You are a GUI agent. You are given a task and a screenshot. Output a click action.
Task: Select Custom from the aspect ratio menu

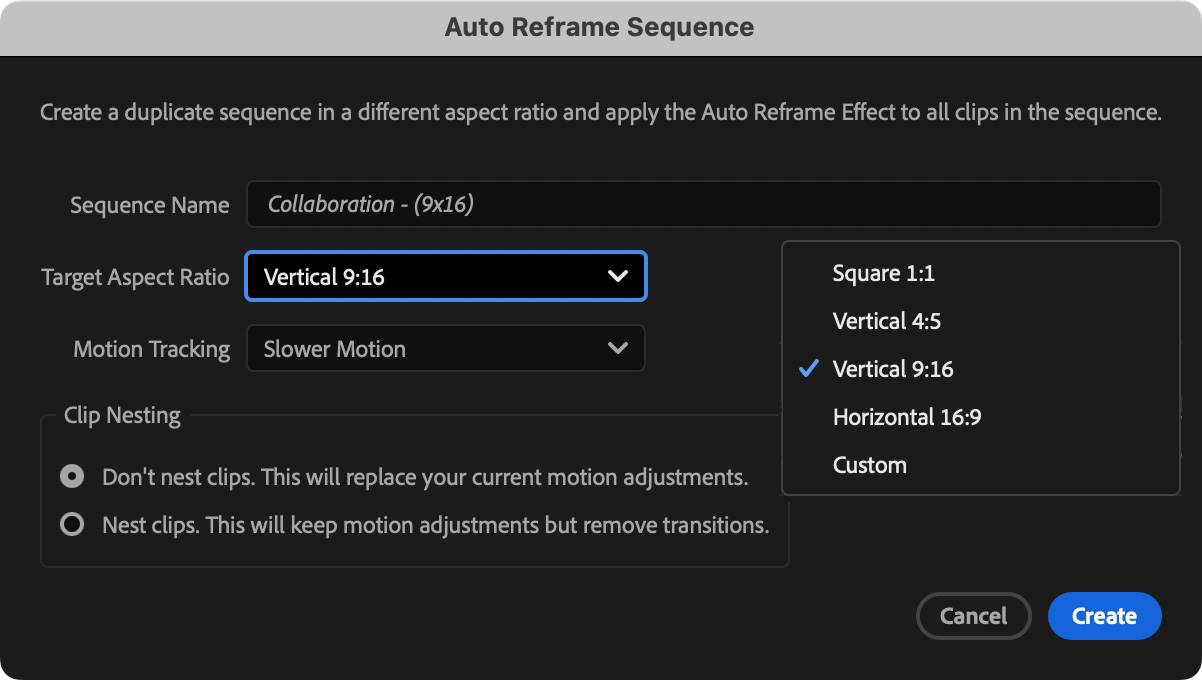(x=869, y=465)
